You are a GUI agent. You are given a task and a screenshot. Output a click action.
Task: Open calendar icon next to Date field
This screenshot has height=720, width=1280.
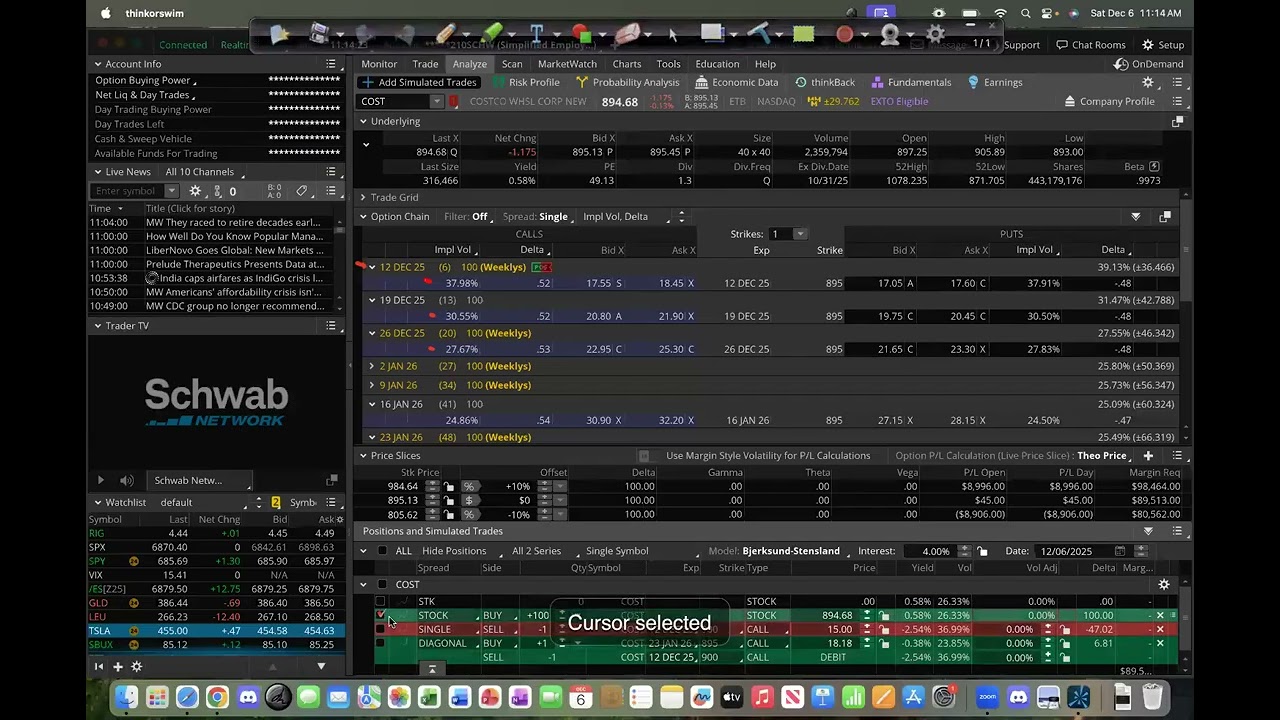pyautogui.click(x=1119, y=551)
